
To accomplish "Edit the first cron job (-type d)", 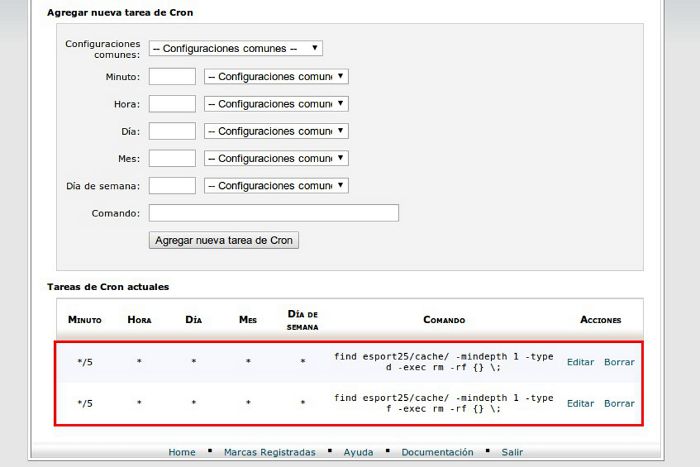I will point(580,362).
